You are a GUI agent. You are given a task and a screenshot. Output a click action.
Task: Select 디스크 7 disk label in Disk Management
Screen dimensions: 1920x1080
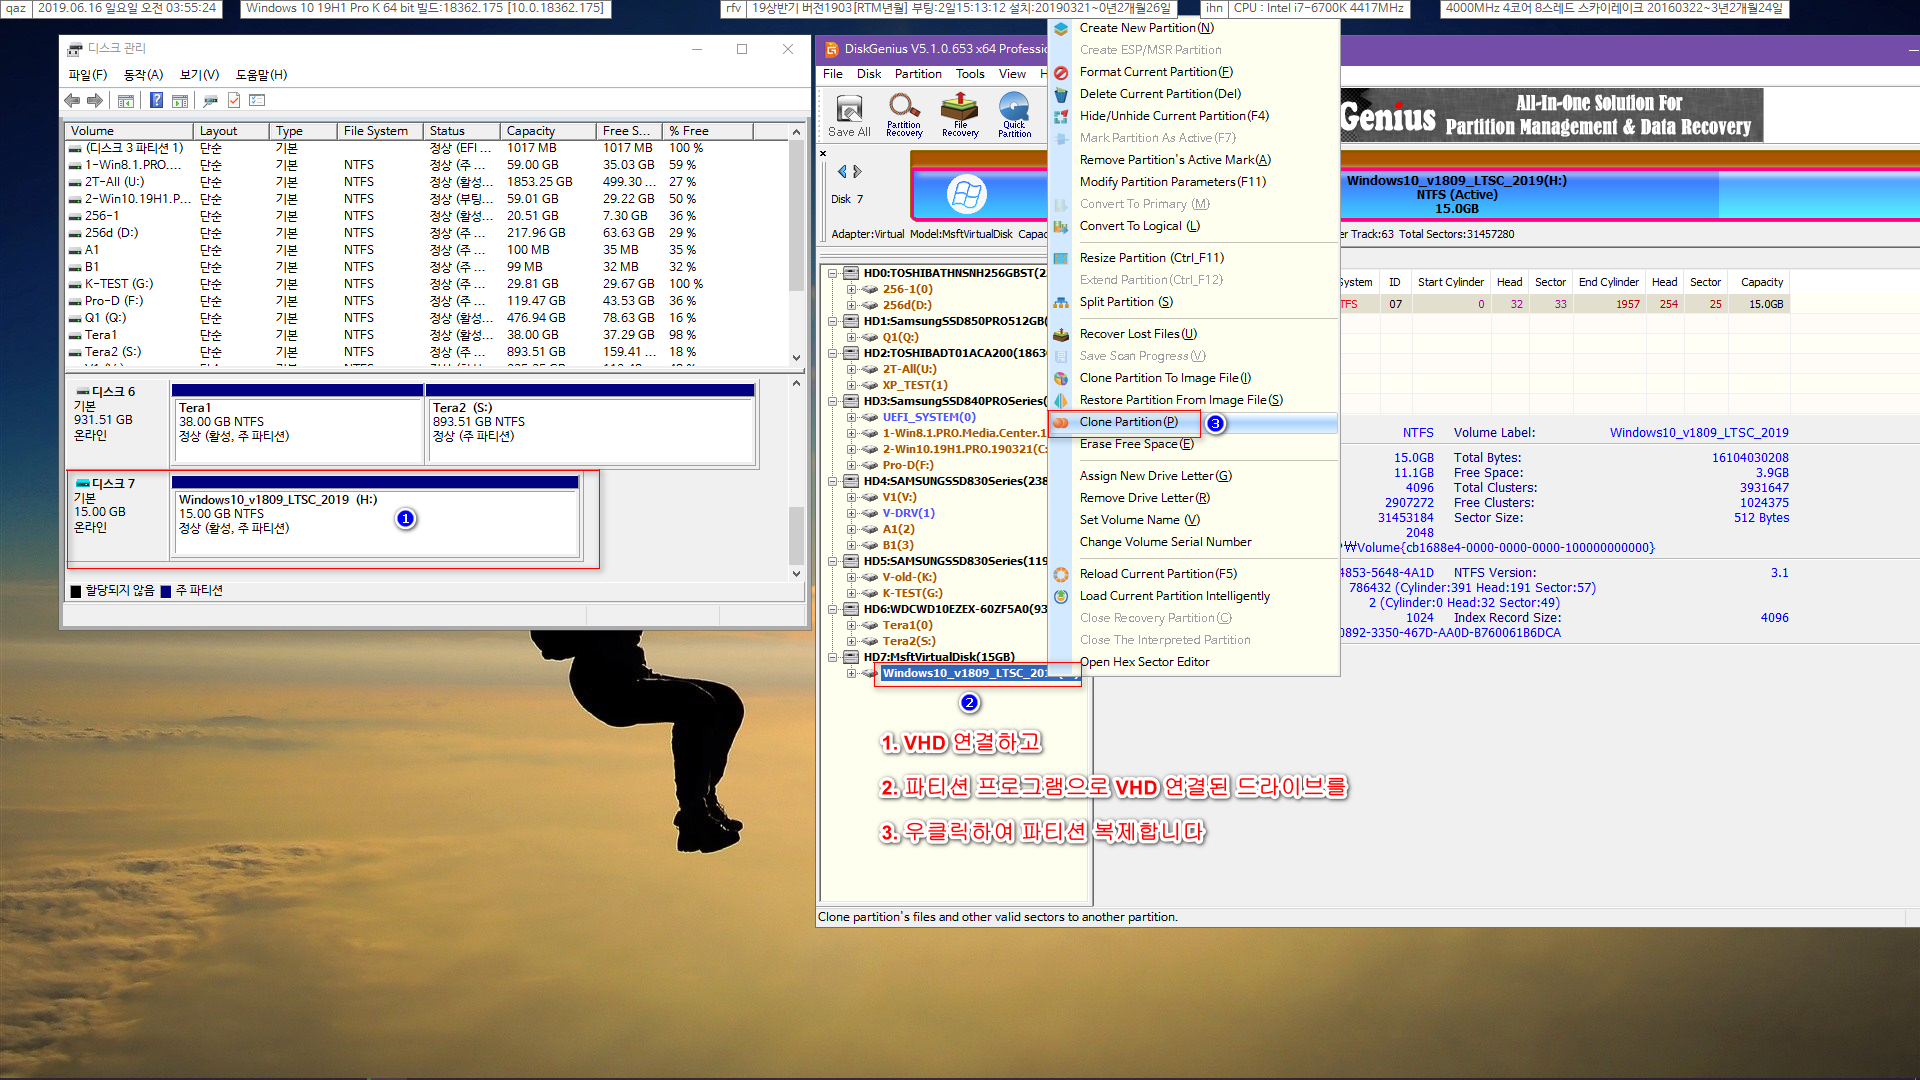click(118, 516)
